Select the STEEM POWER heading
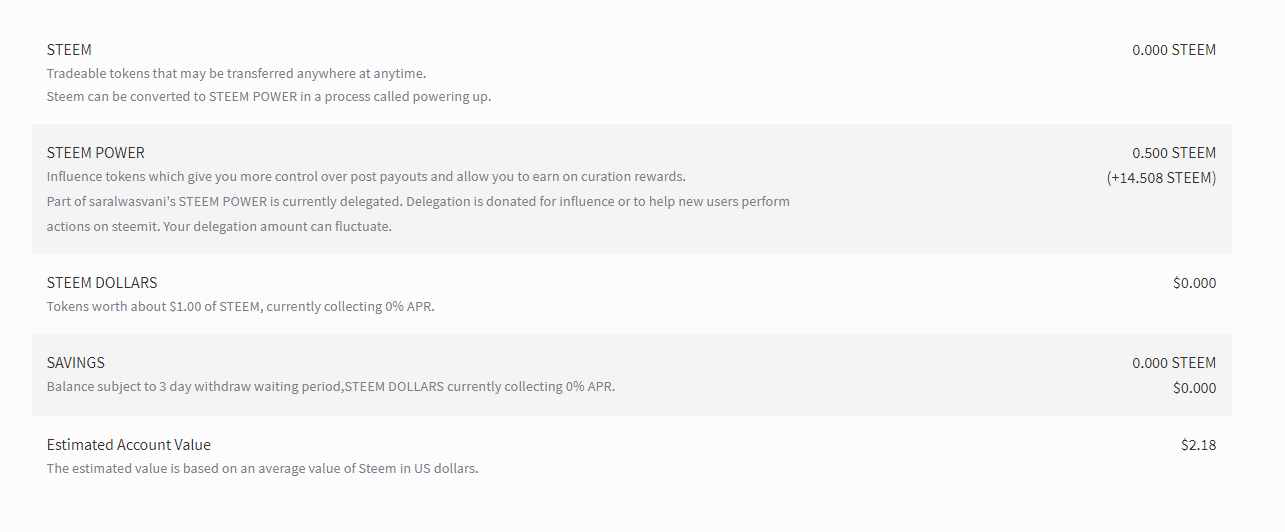Screen dimensions: 1285x532 [96, 153]
